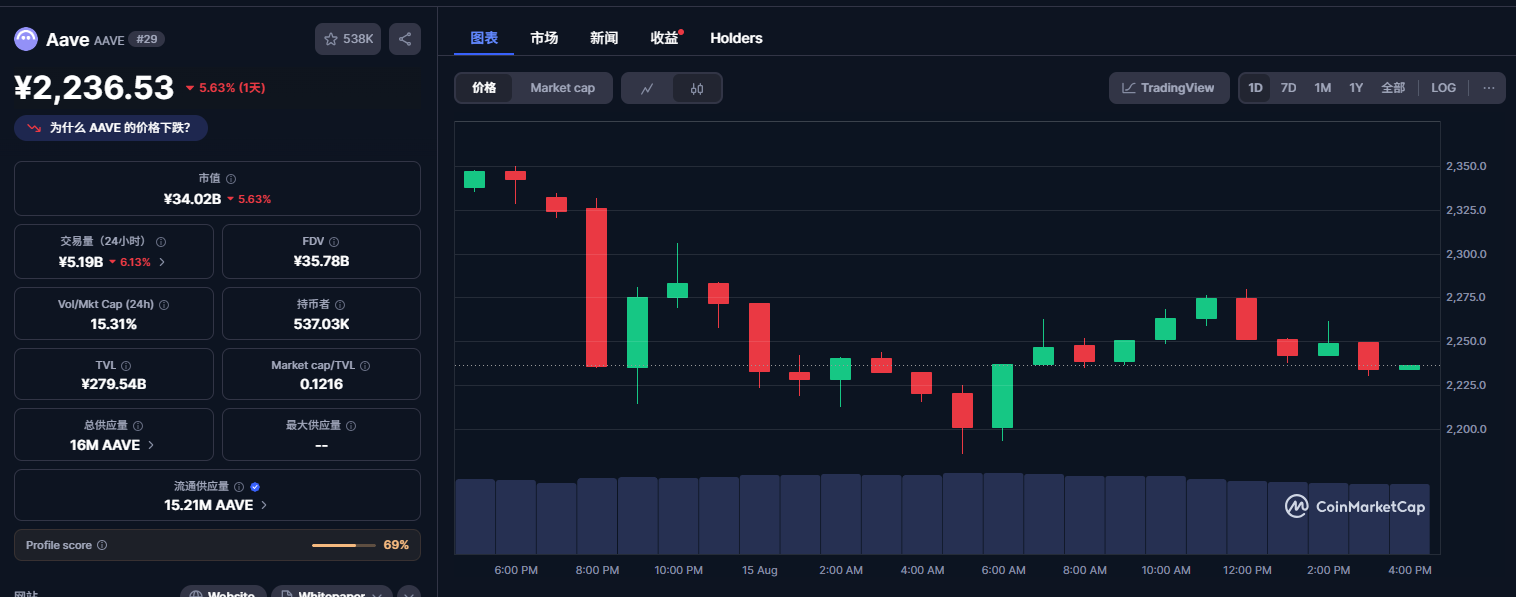Expand 15.21M AAVE circulating supply chevron
Screen dimensions: 1516x597
pos(264,505)
